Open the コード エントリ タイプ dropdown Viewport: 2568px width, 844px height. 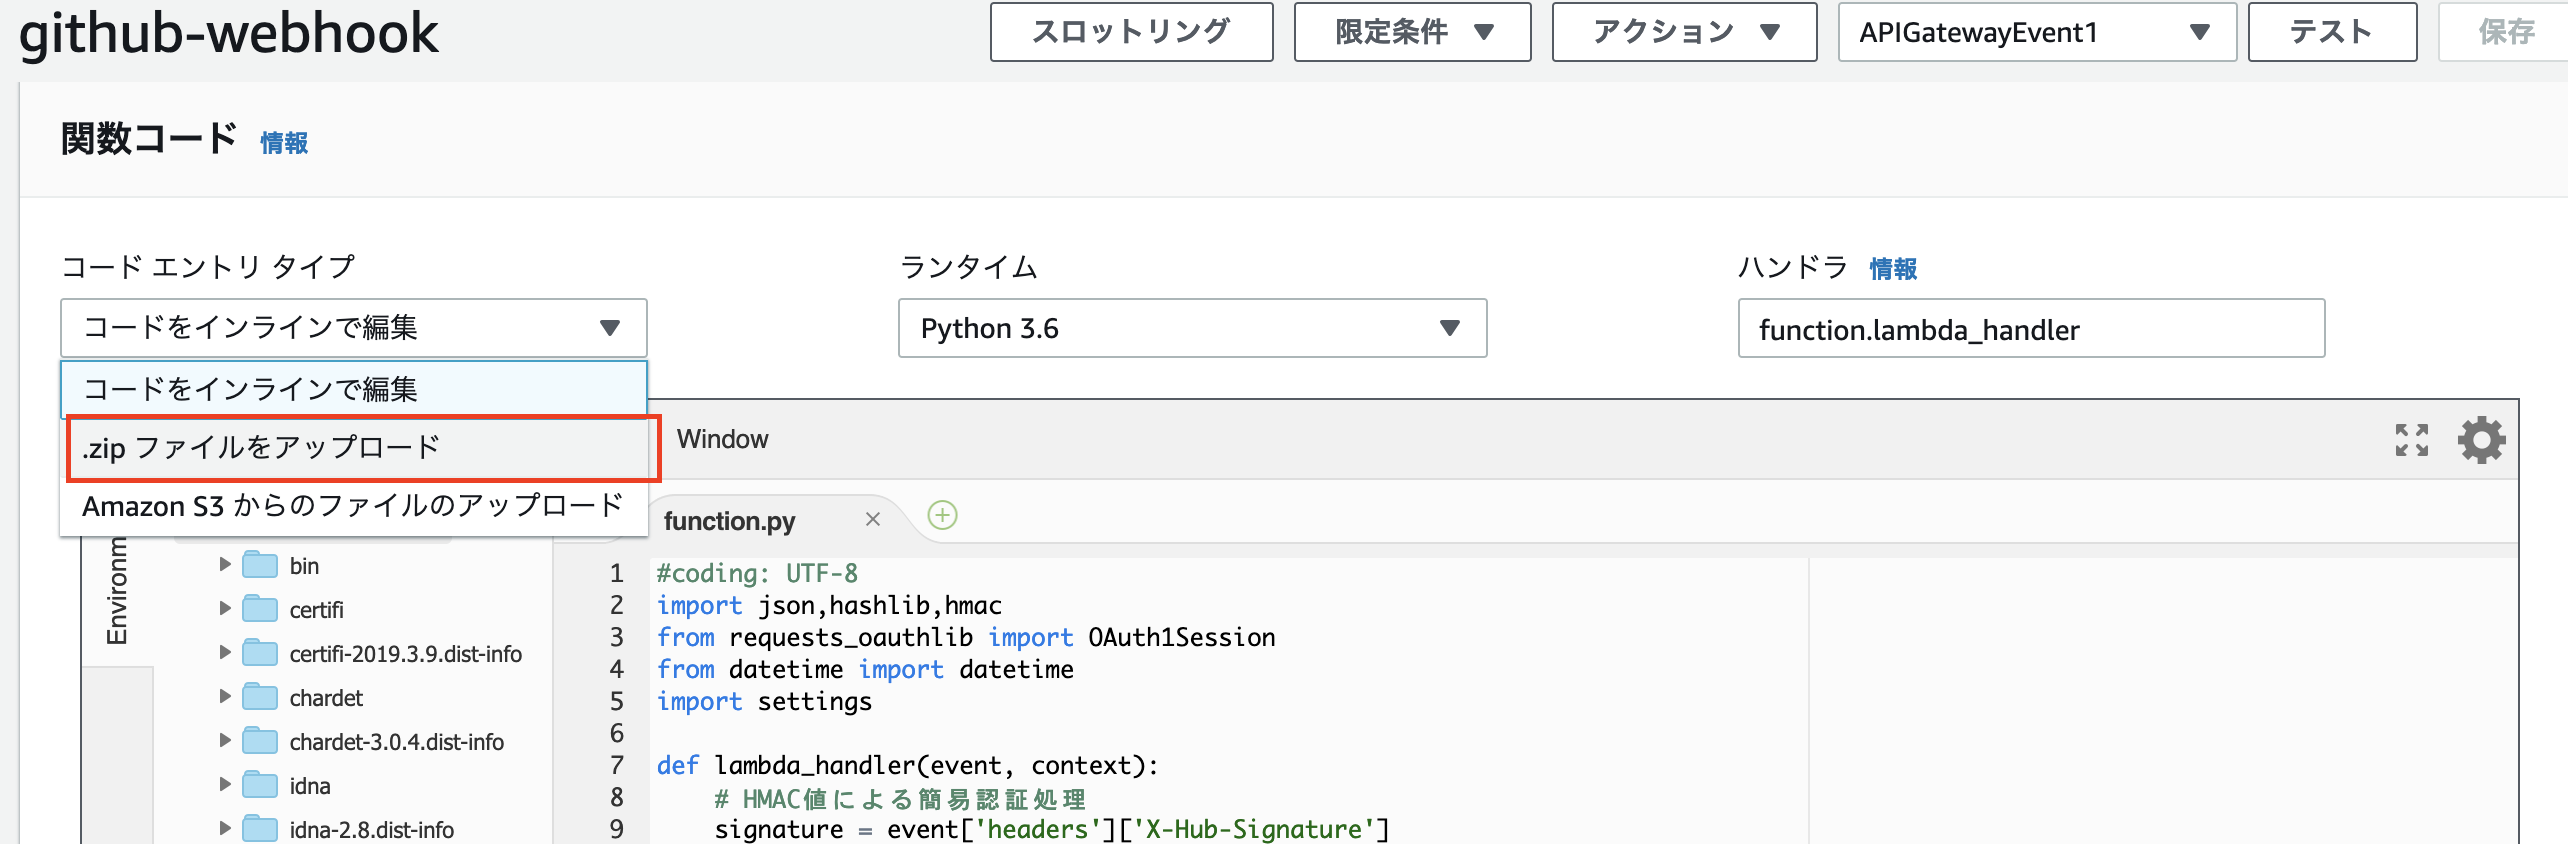click(x=354, y=328)
